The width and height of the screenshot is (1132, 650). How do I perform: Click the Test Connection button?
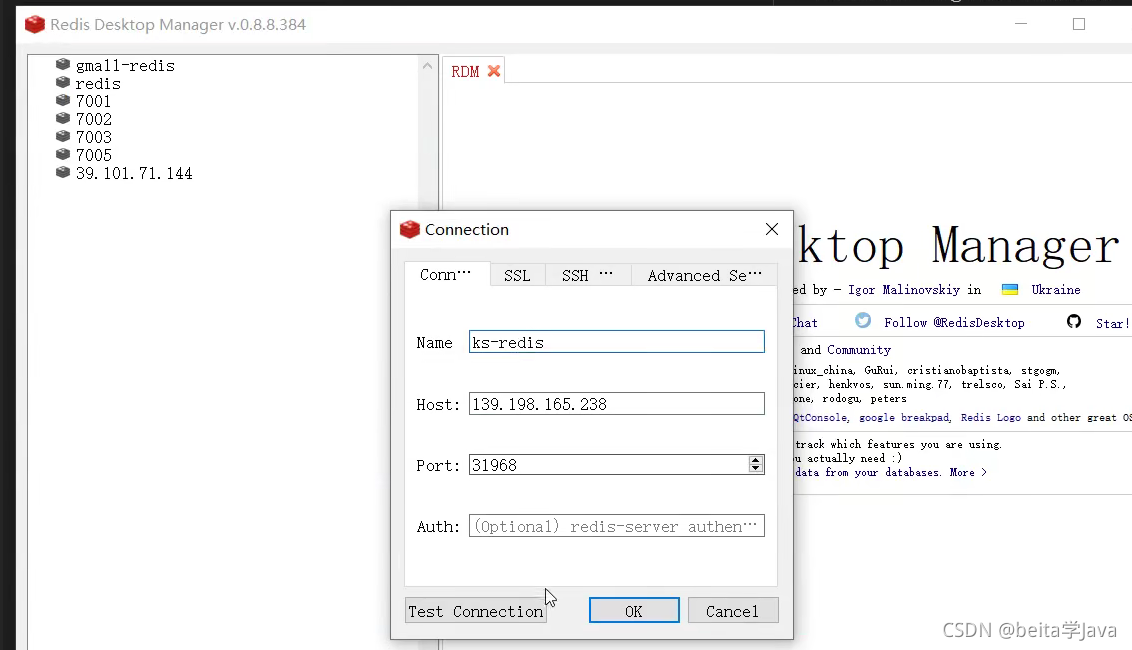pos(476,611)
